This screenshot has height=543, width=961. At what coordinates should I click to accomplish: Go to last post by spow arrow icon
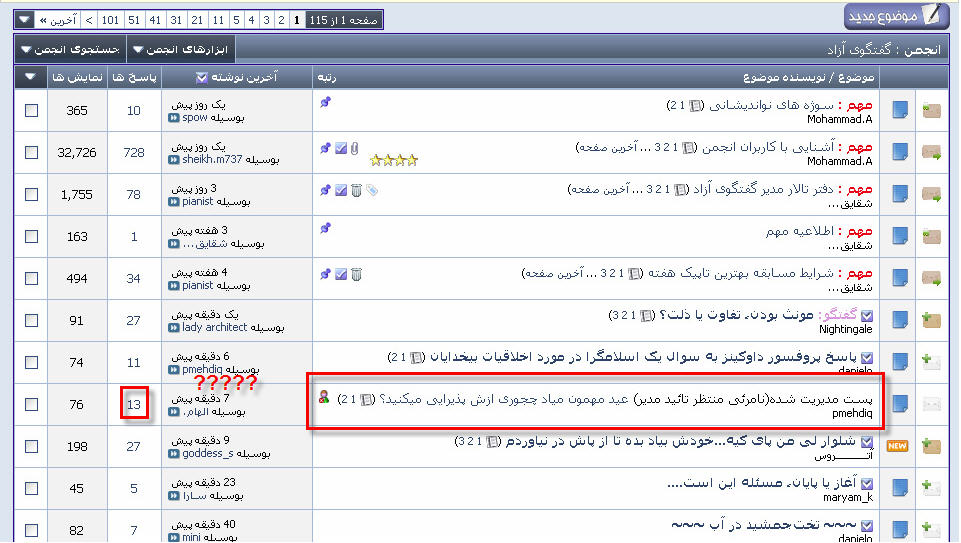click(173, 117)
